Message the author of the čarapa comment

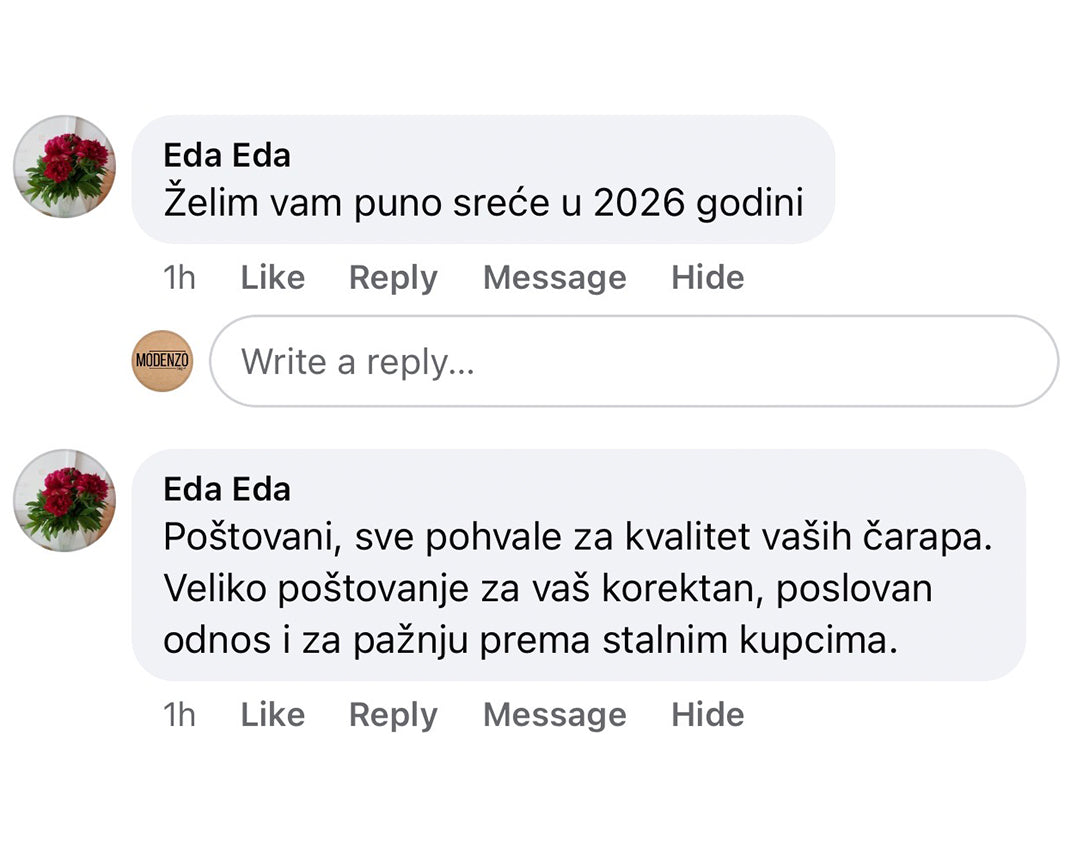(554, 714)
